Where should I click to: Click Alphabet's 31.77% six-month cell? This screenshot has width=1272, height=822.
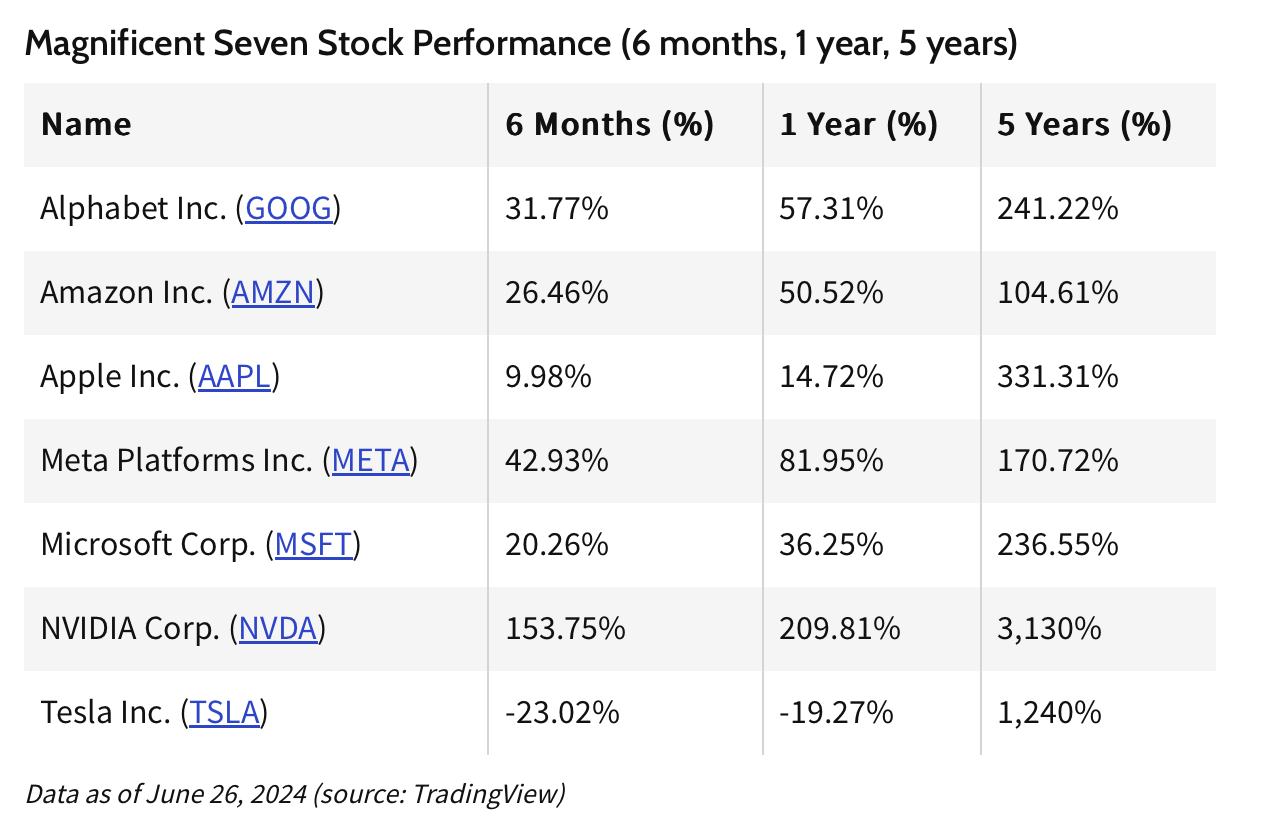[x=557, y=209]
